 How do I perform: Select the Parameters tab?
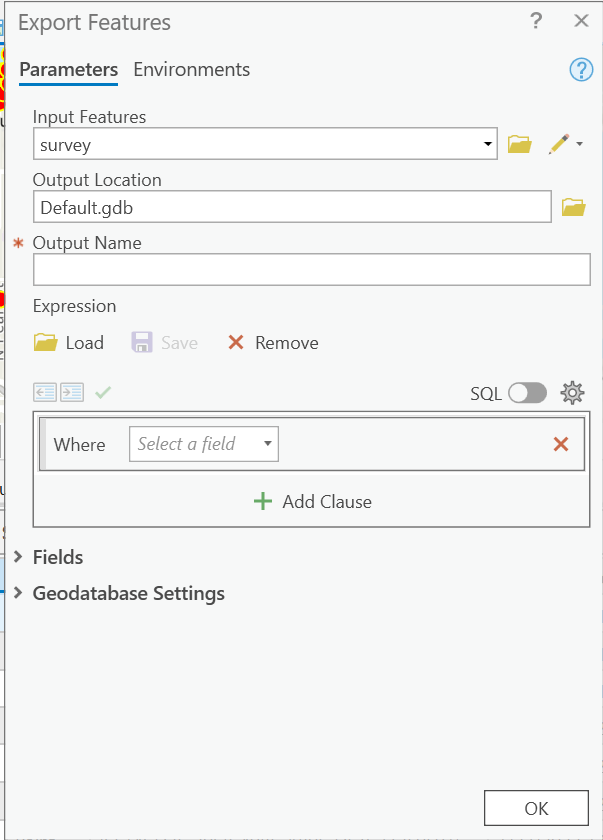click(x=68, y=69)
